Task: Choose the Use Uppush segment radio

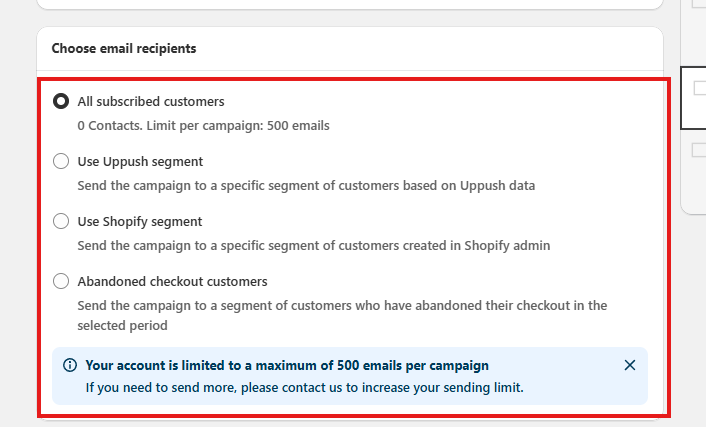Action: click(x=61, y=161)
